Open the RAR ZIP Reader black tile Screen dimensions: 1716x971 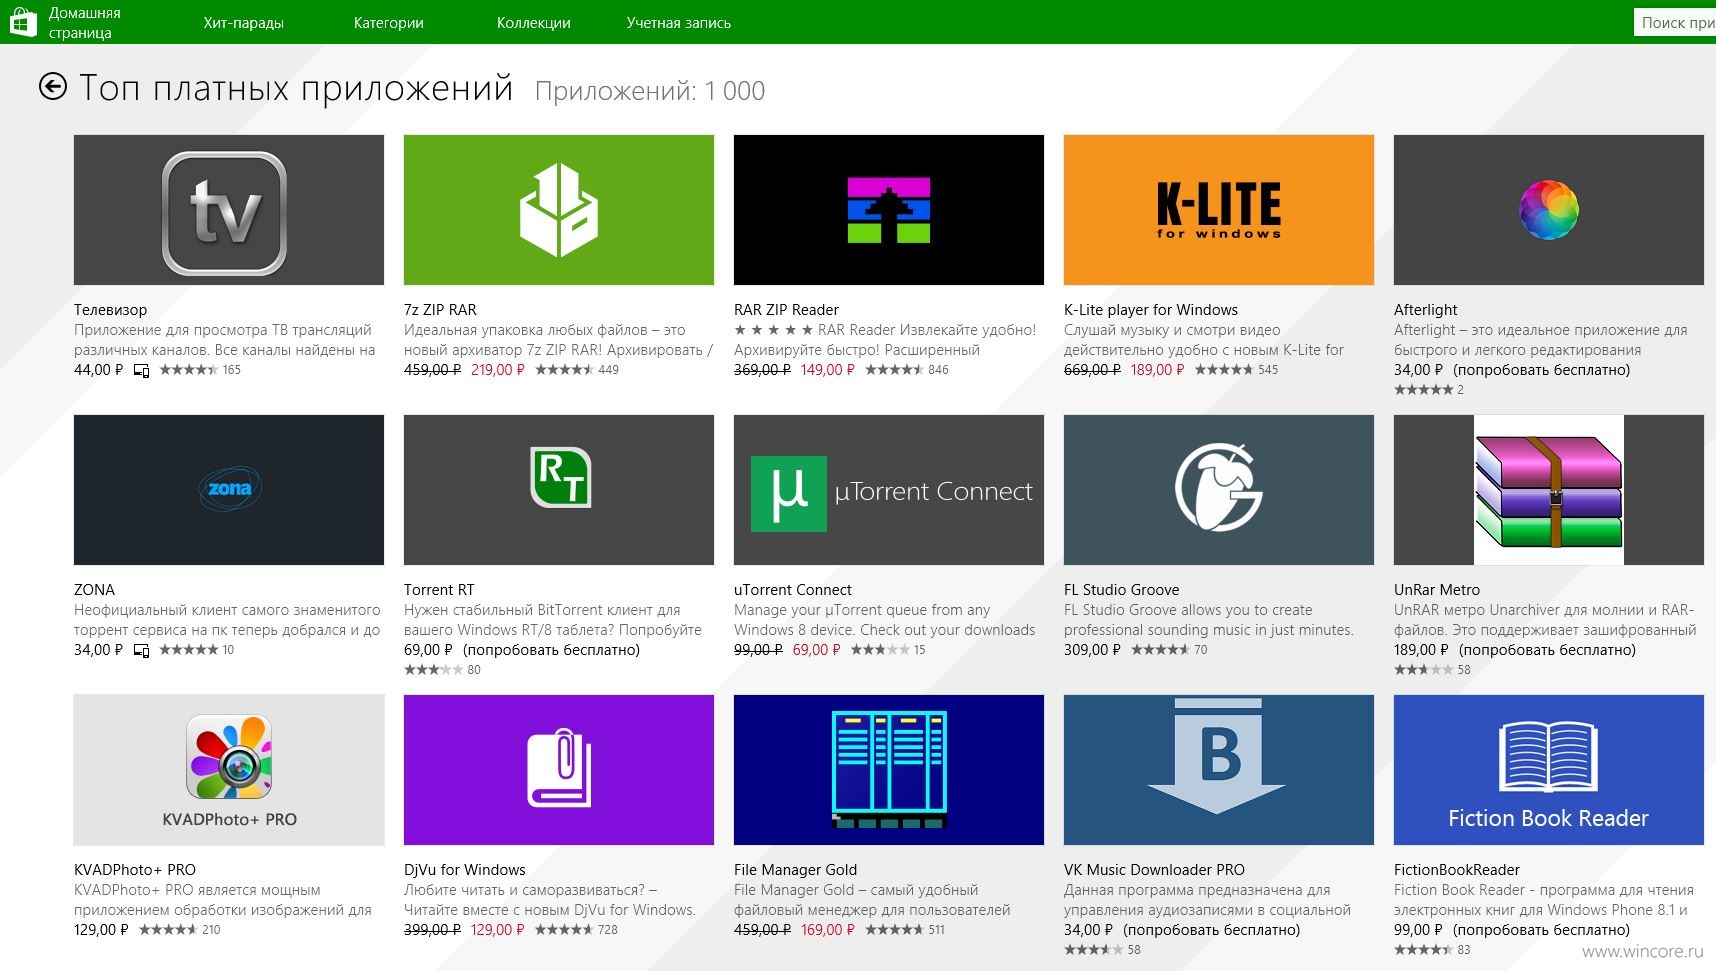tap(889, 210)
